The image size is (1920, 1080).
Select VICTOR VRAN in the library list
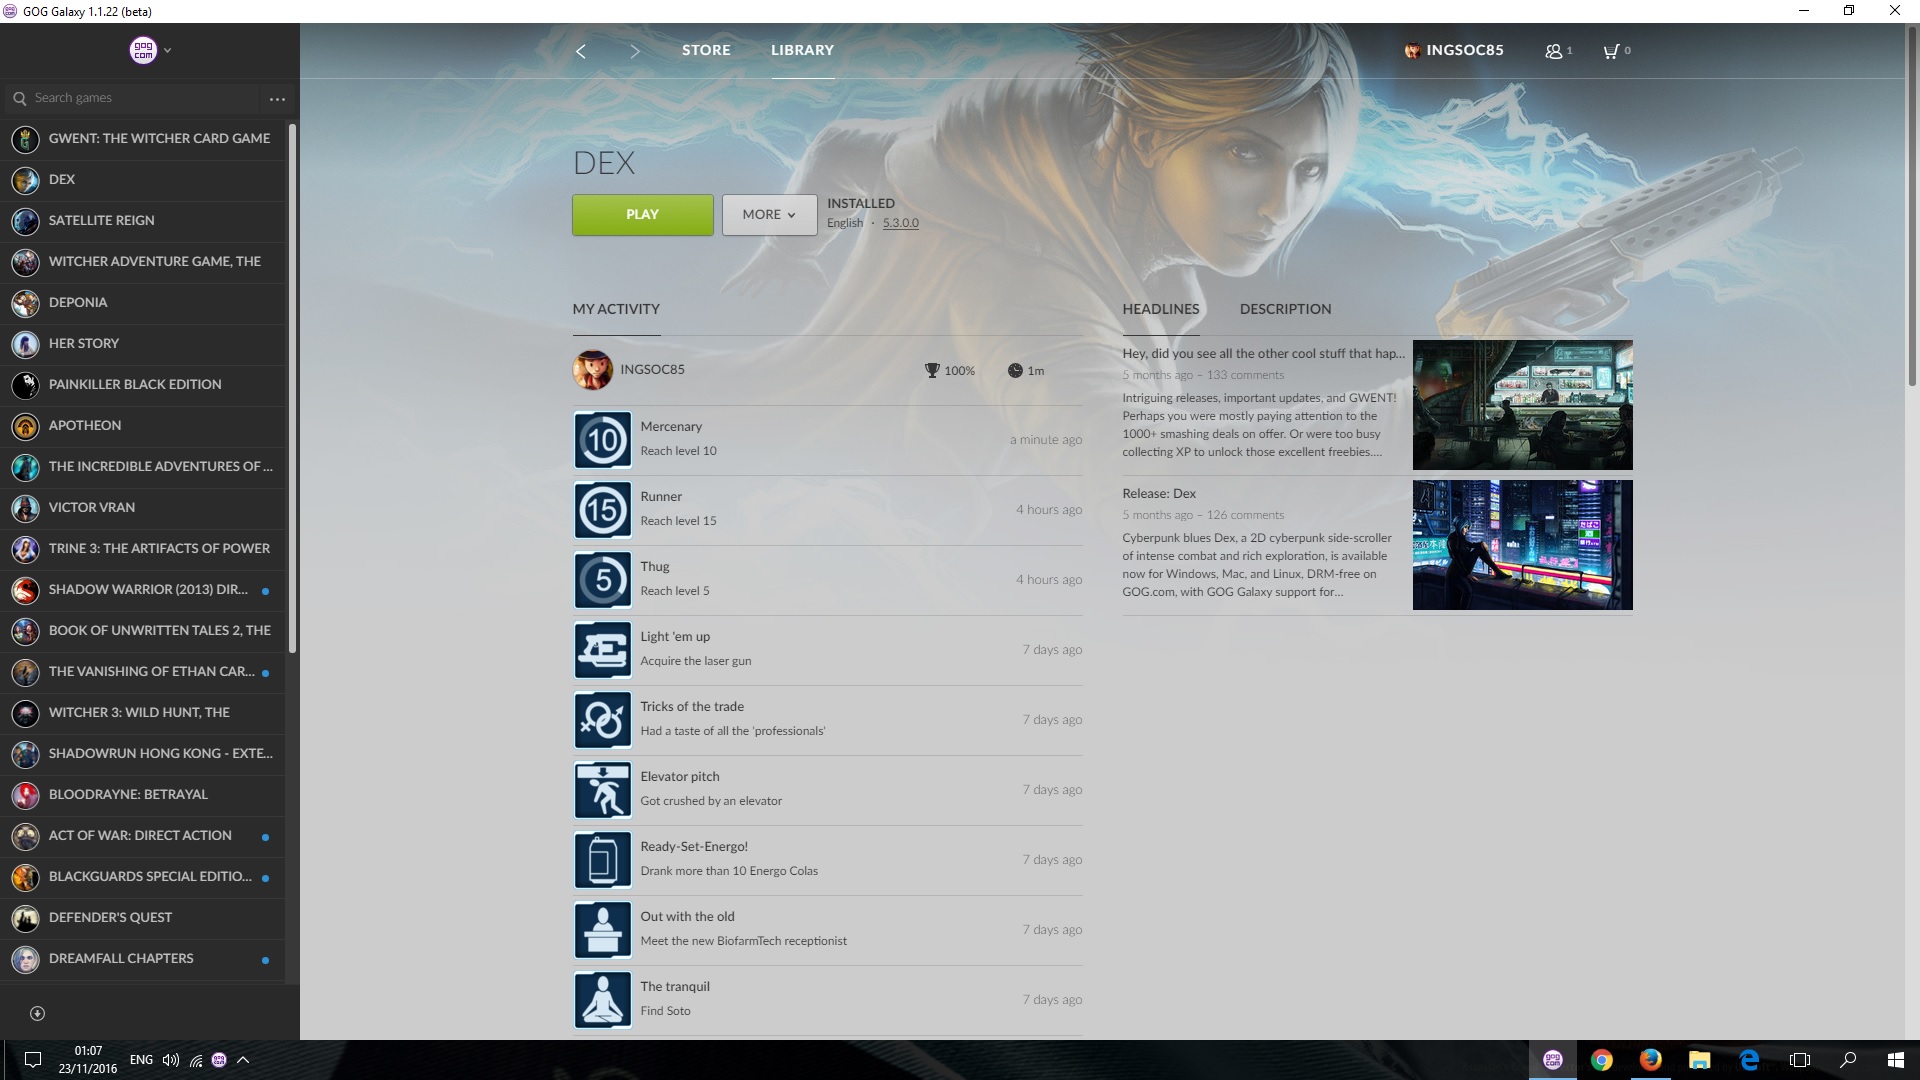(x=144, y=508)
